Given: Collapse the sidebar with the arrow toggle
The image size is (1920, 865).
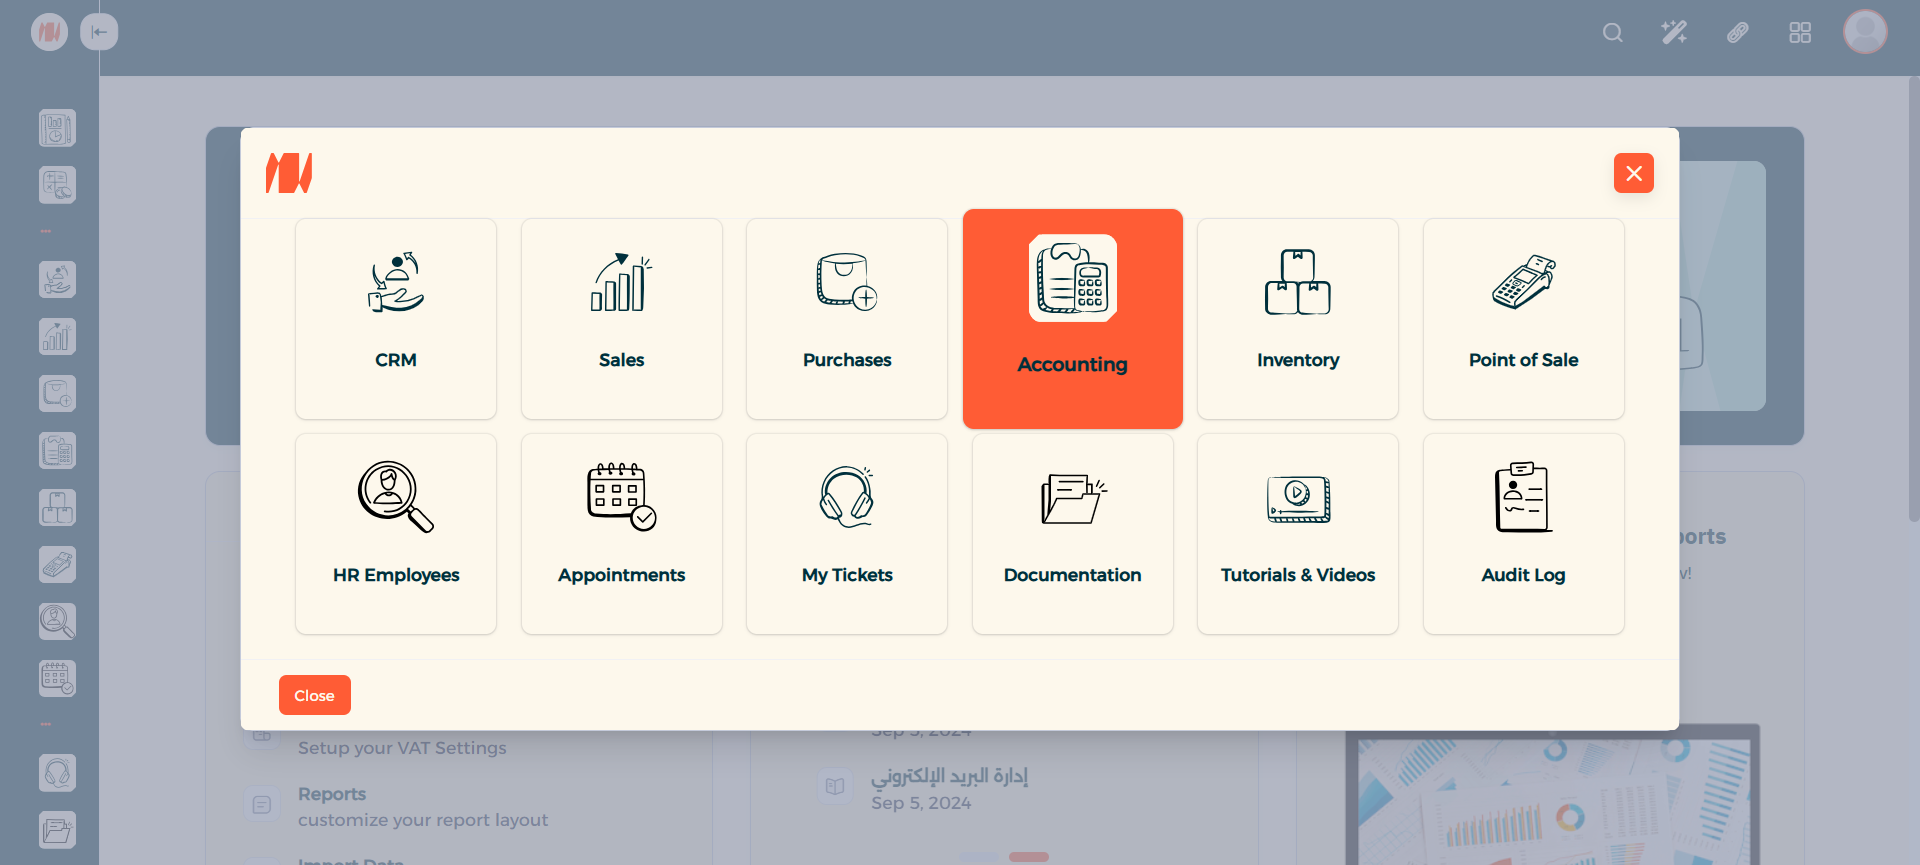Looking at the screenshot, I should 99,32.
